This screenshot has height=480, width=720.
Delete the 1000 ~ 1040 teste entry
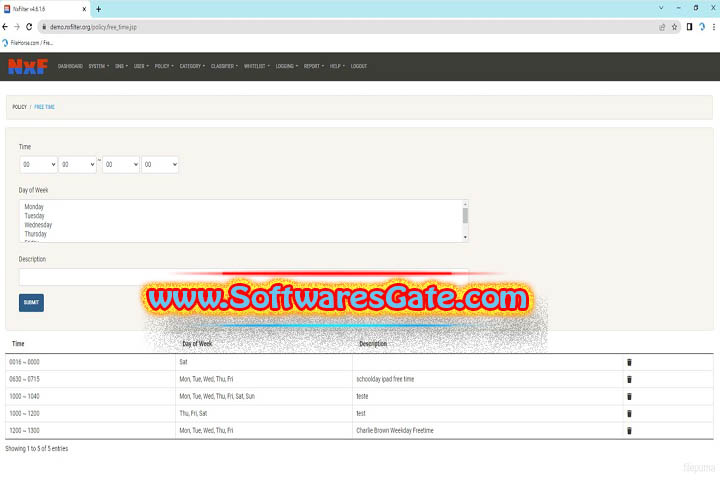629,396
